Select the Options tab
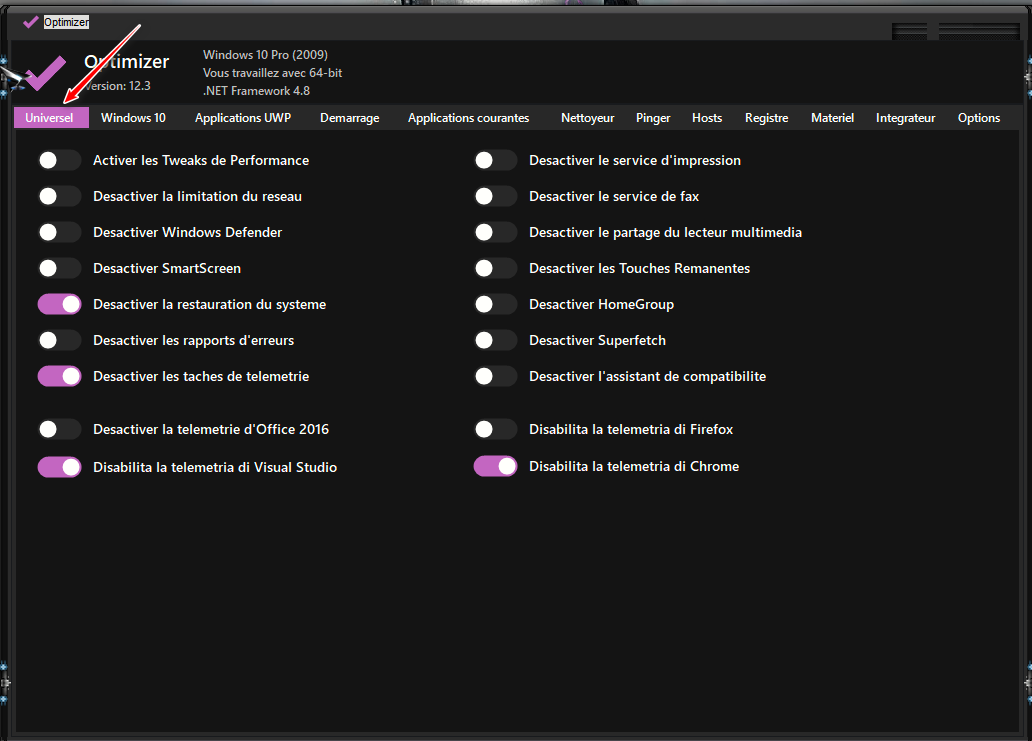Screen dimensions: 1032x741 click(978, 118)
